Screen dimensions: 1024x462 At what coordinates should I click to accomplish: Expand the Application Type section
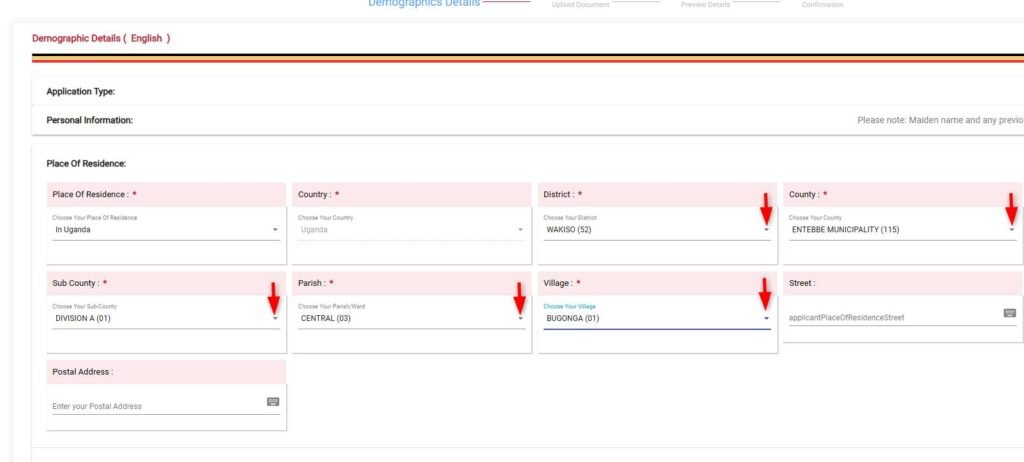pyautogui.click(x=81, y=92)
